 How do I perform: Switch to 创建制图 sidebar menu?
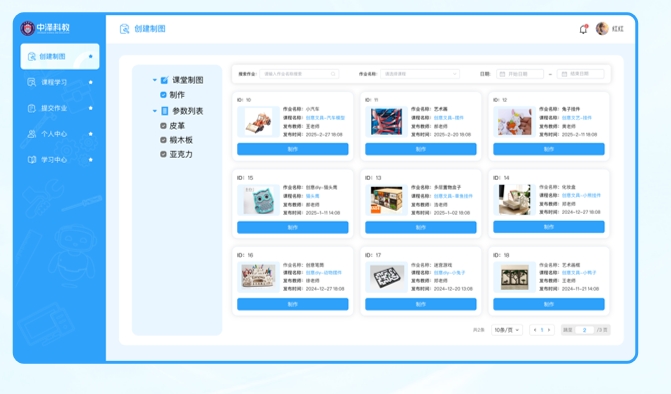(60, 56)
